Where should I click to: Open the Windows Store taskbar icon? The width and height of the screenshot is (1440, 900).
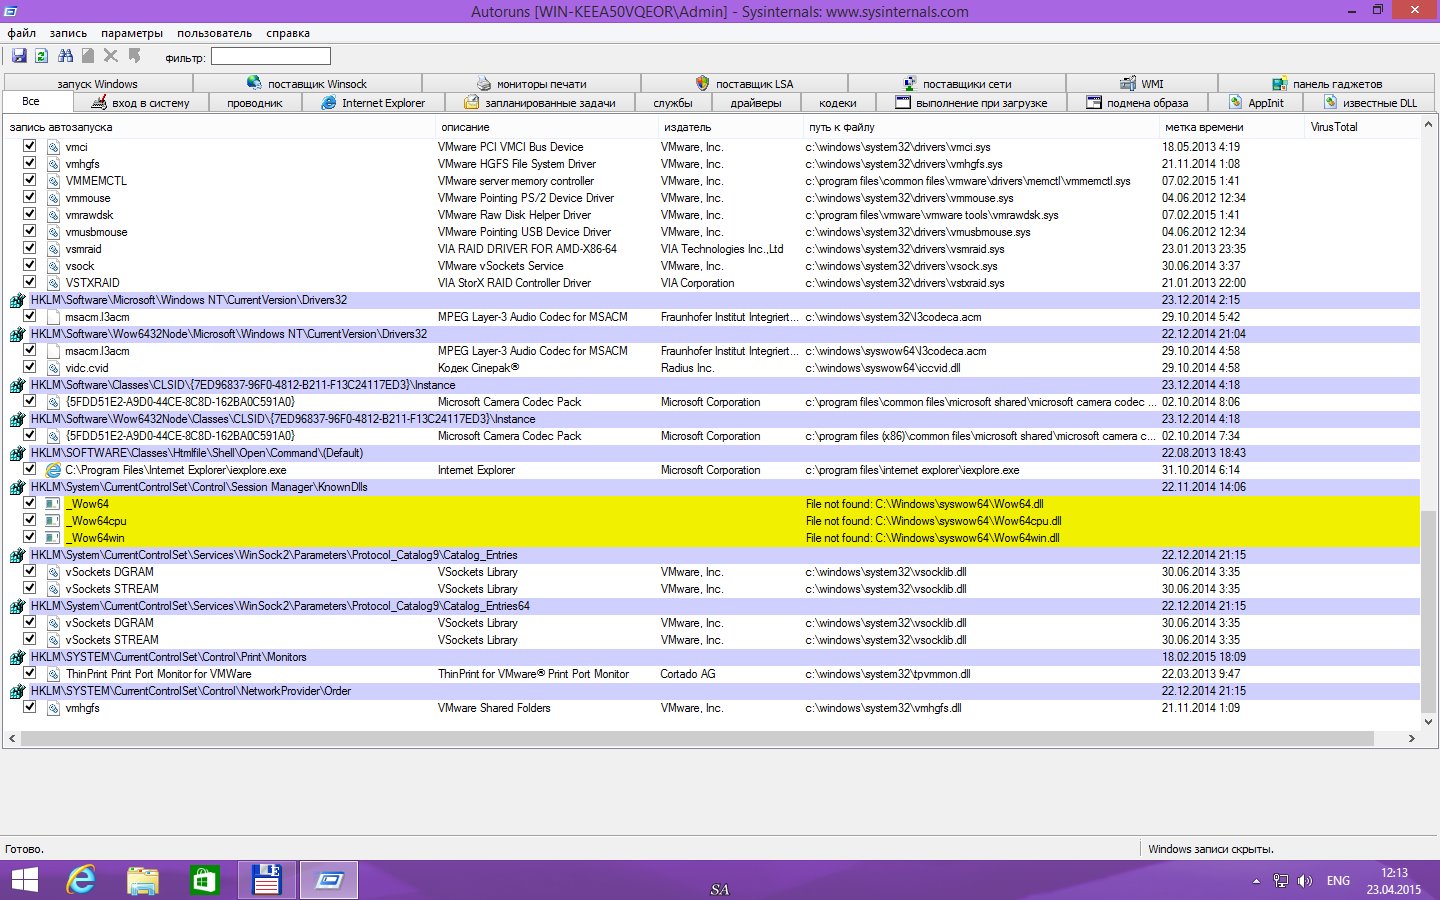click(204, 880)
